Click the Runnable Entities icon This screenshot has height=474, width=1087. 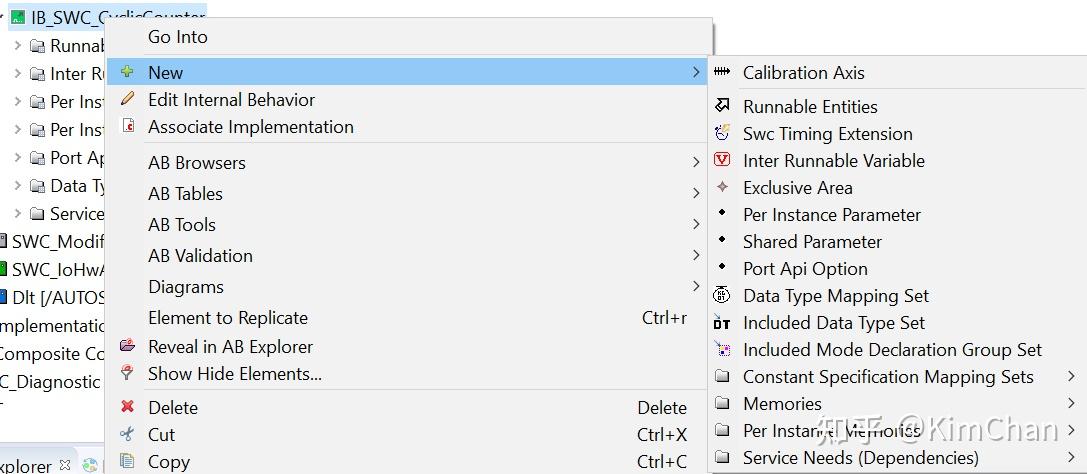[x=722, y=106]
